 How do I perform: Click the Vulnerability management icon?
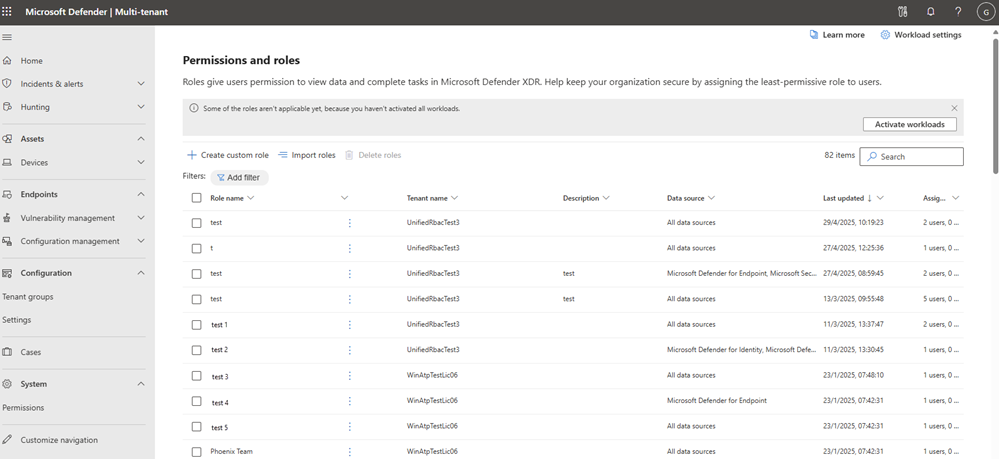tap(8, 218)
